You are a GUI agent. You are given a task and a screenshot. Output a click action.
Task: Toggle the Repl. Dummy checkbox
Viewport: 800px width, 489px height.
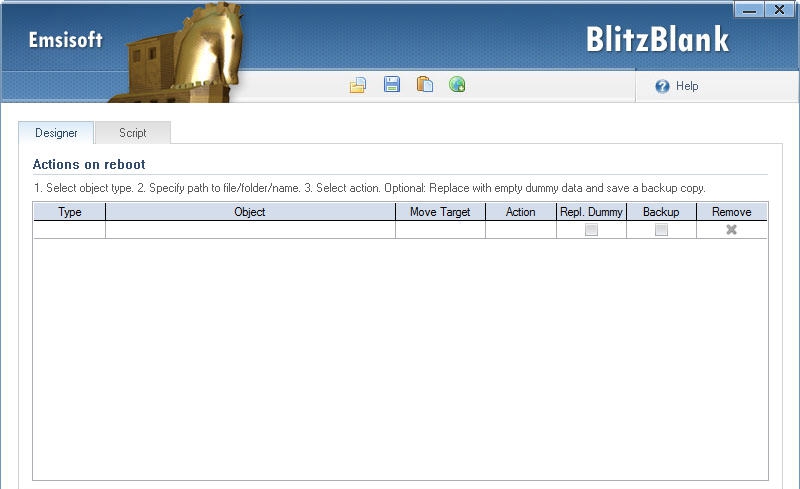pyautogui.click(x=591, y=230)
